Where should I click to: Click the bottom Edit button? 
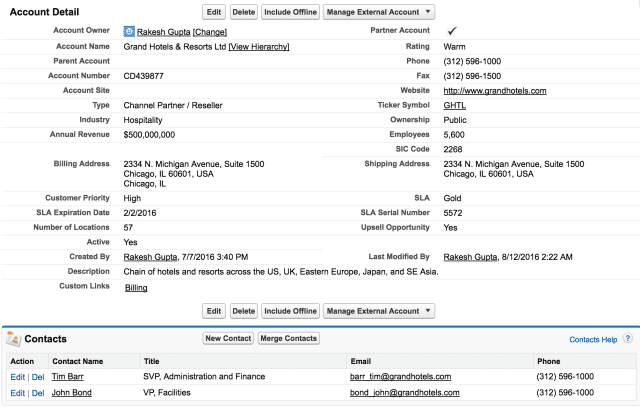coord(213,311)
